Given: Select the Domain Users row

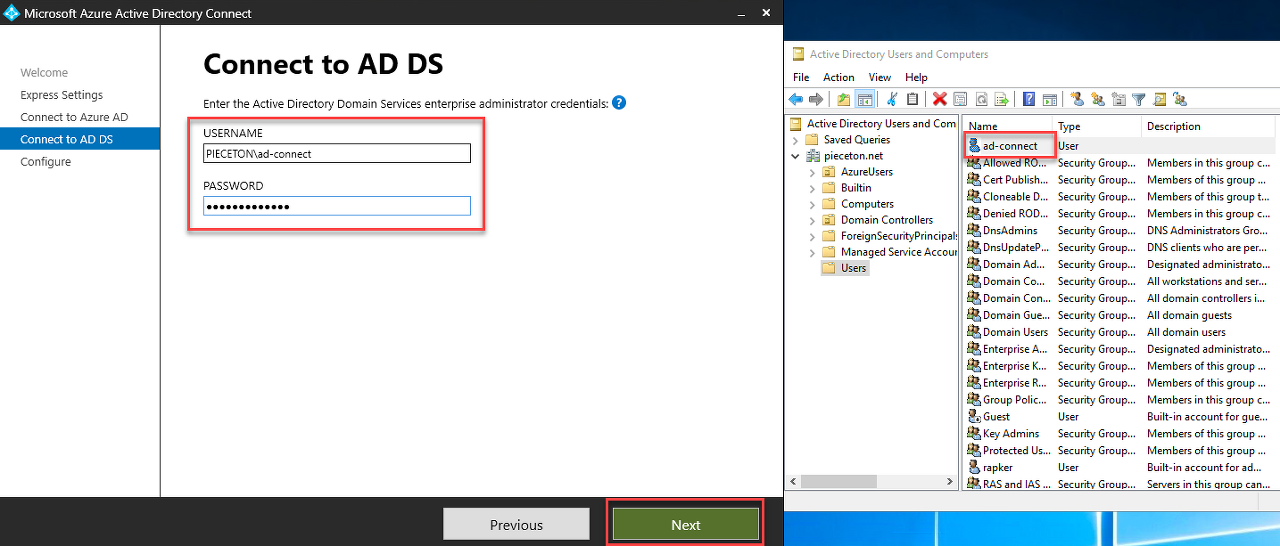Looking at the screenshot, I should 1120,332.
